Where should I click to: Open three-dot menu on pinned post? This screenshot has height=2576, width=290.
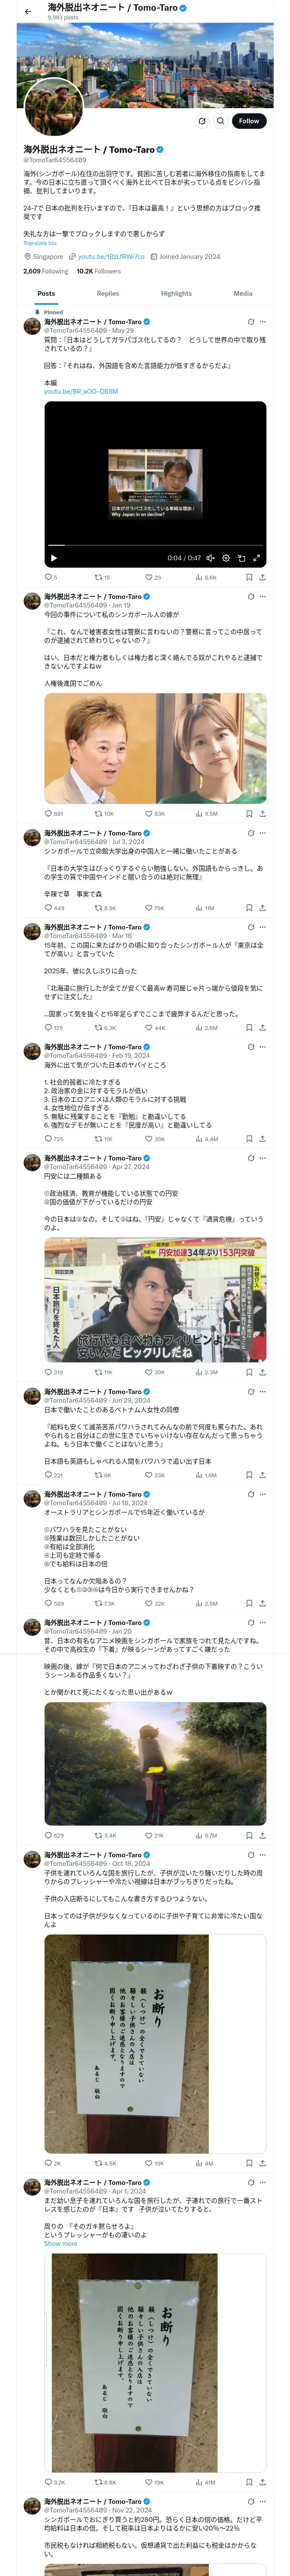(x=263, y=322)
